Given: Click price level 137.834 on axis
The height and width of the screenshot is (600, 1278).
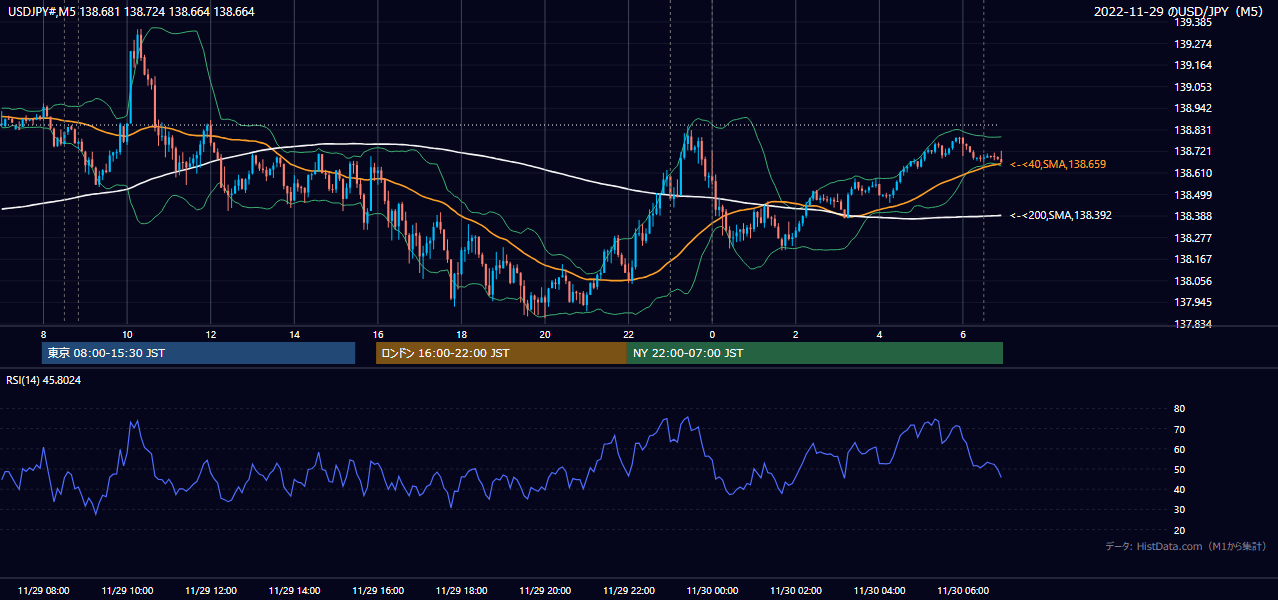Looking at the screenshot, I should click(x=1193, y=324).
